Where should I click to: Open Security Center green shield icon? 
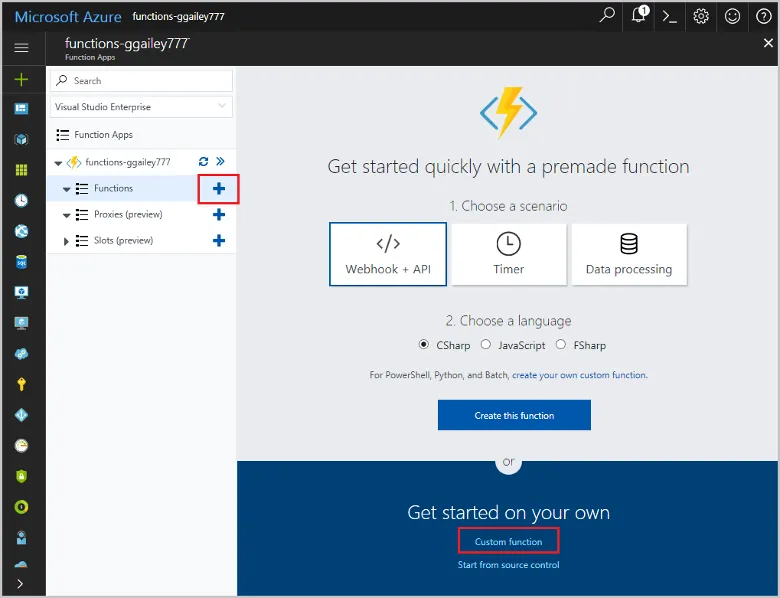[21, 476]
